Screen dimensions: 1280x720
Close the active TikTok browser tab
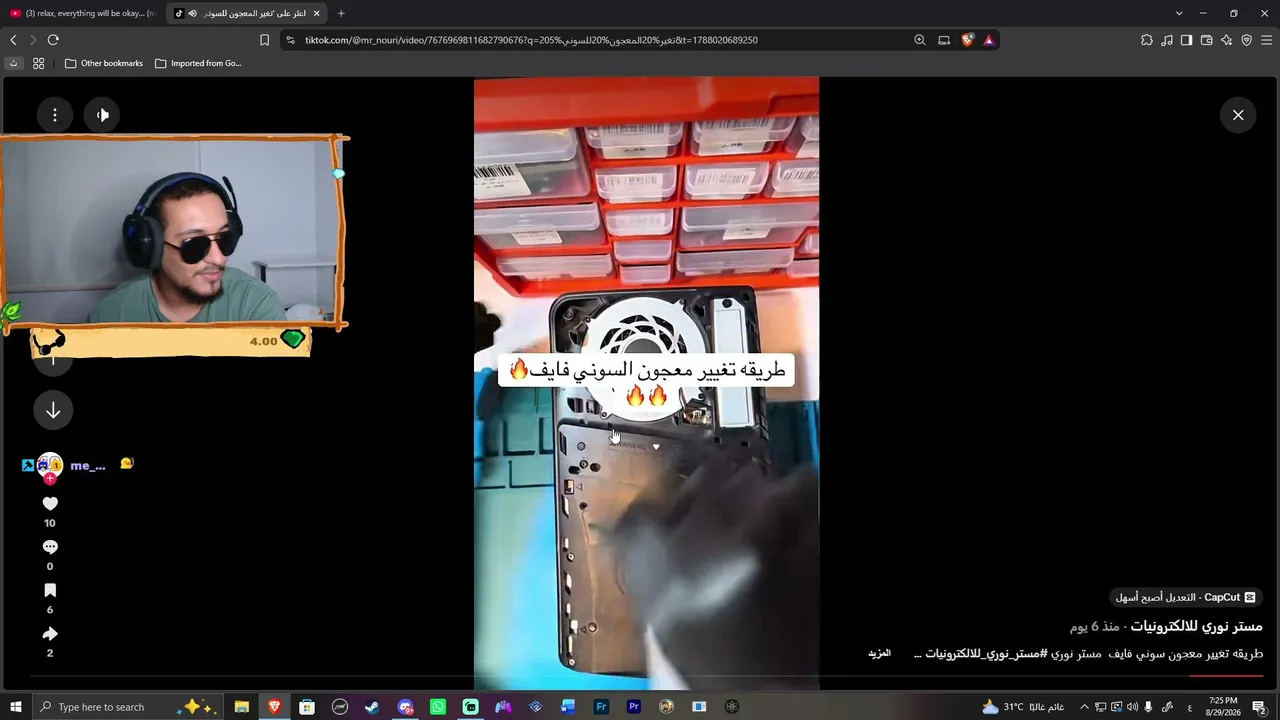(317, 13)
